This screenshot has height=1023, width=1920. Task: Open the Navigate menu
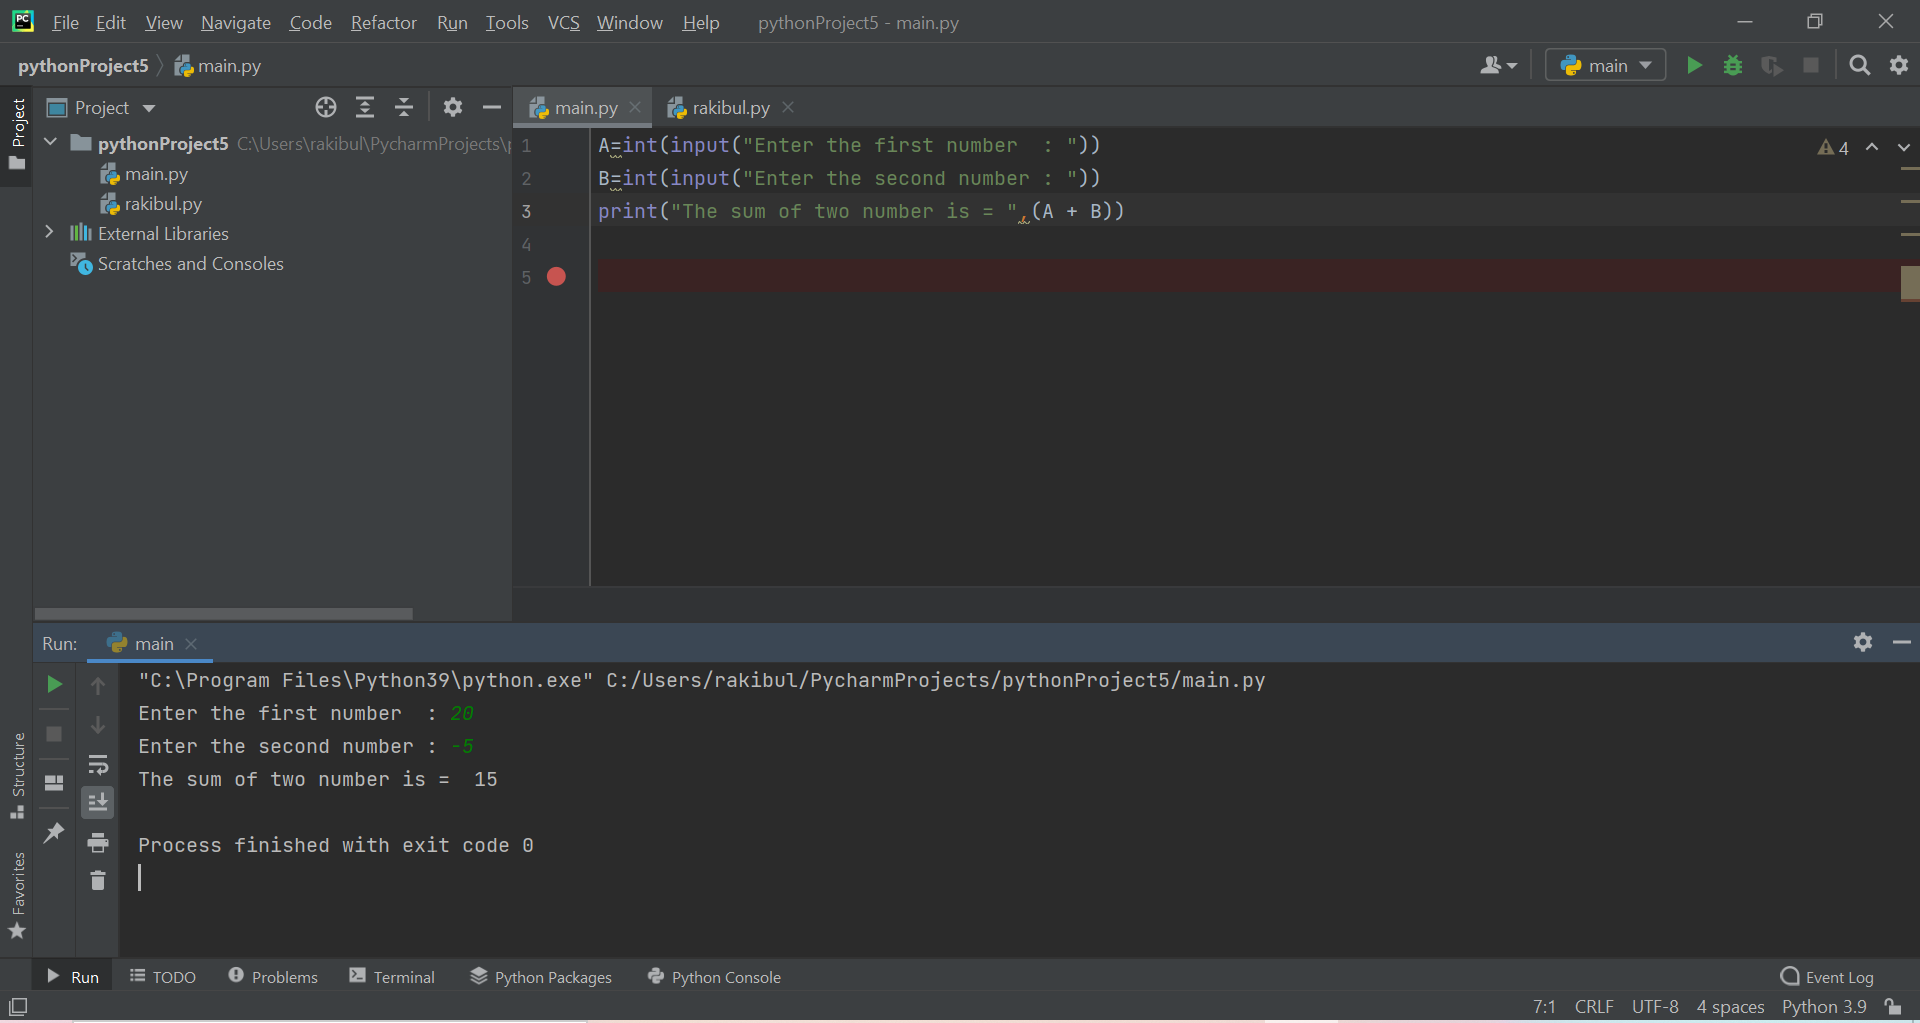tap(236, 22)
